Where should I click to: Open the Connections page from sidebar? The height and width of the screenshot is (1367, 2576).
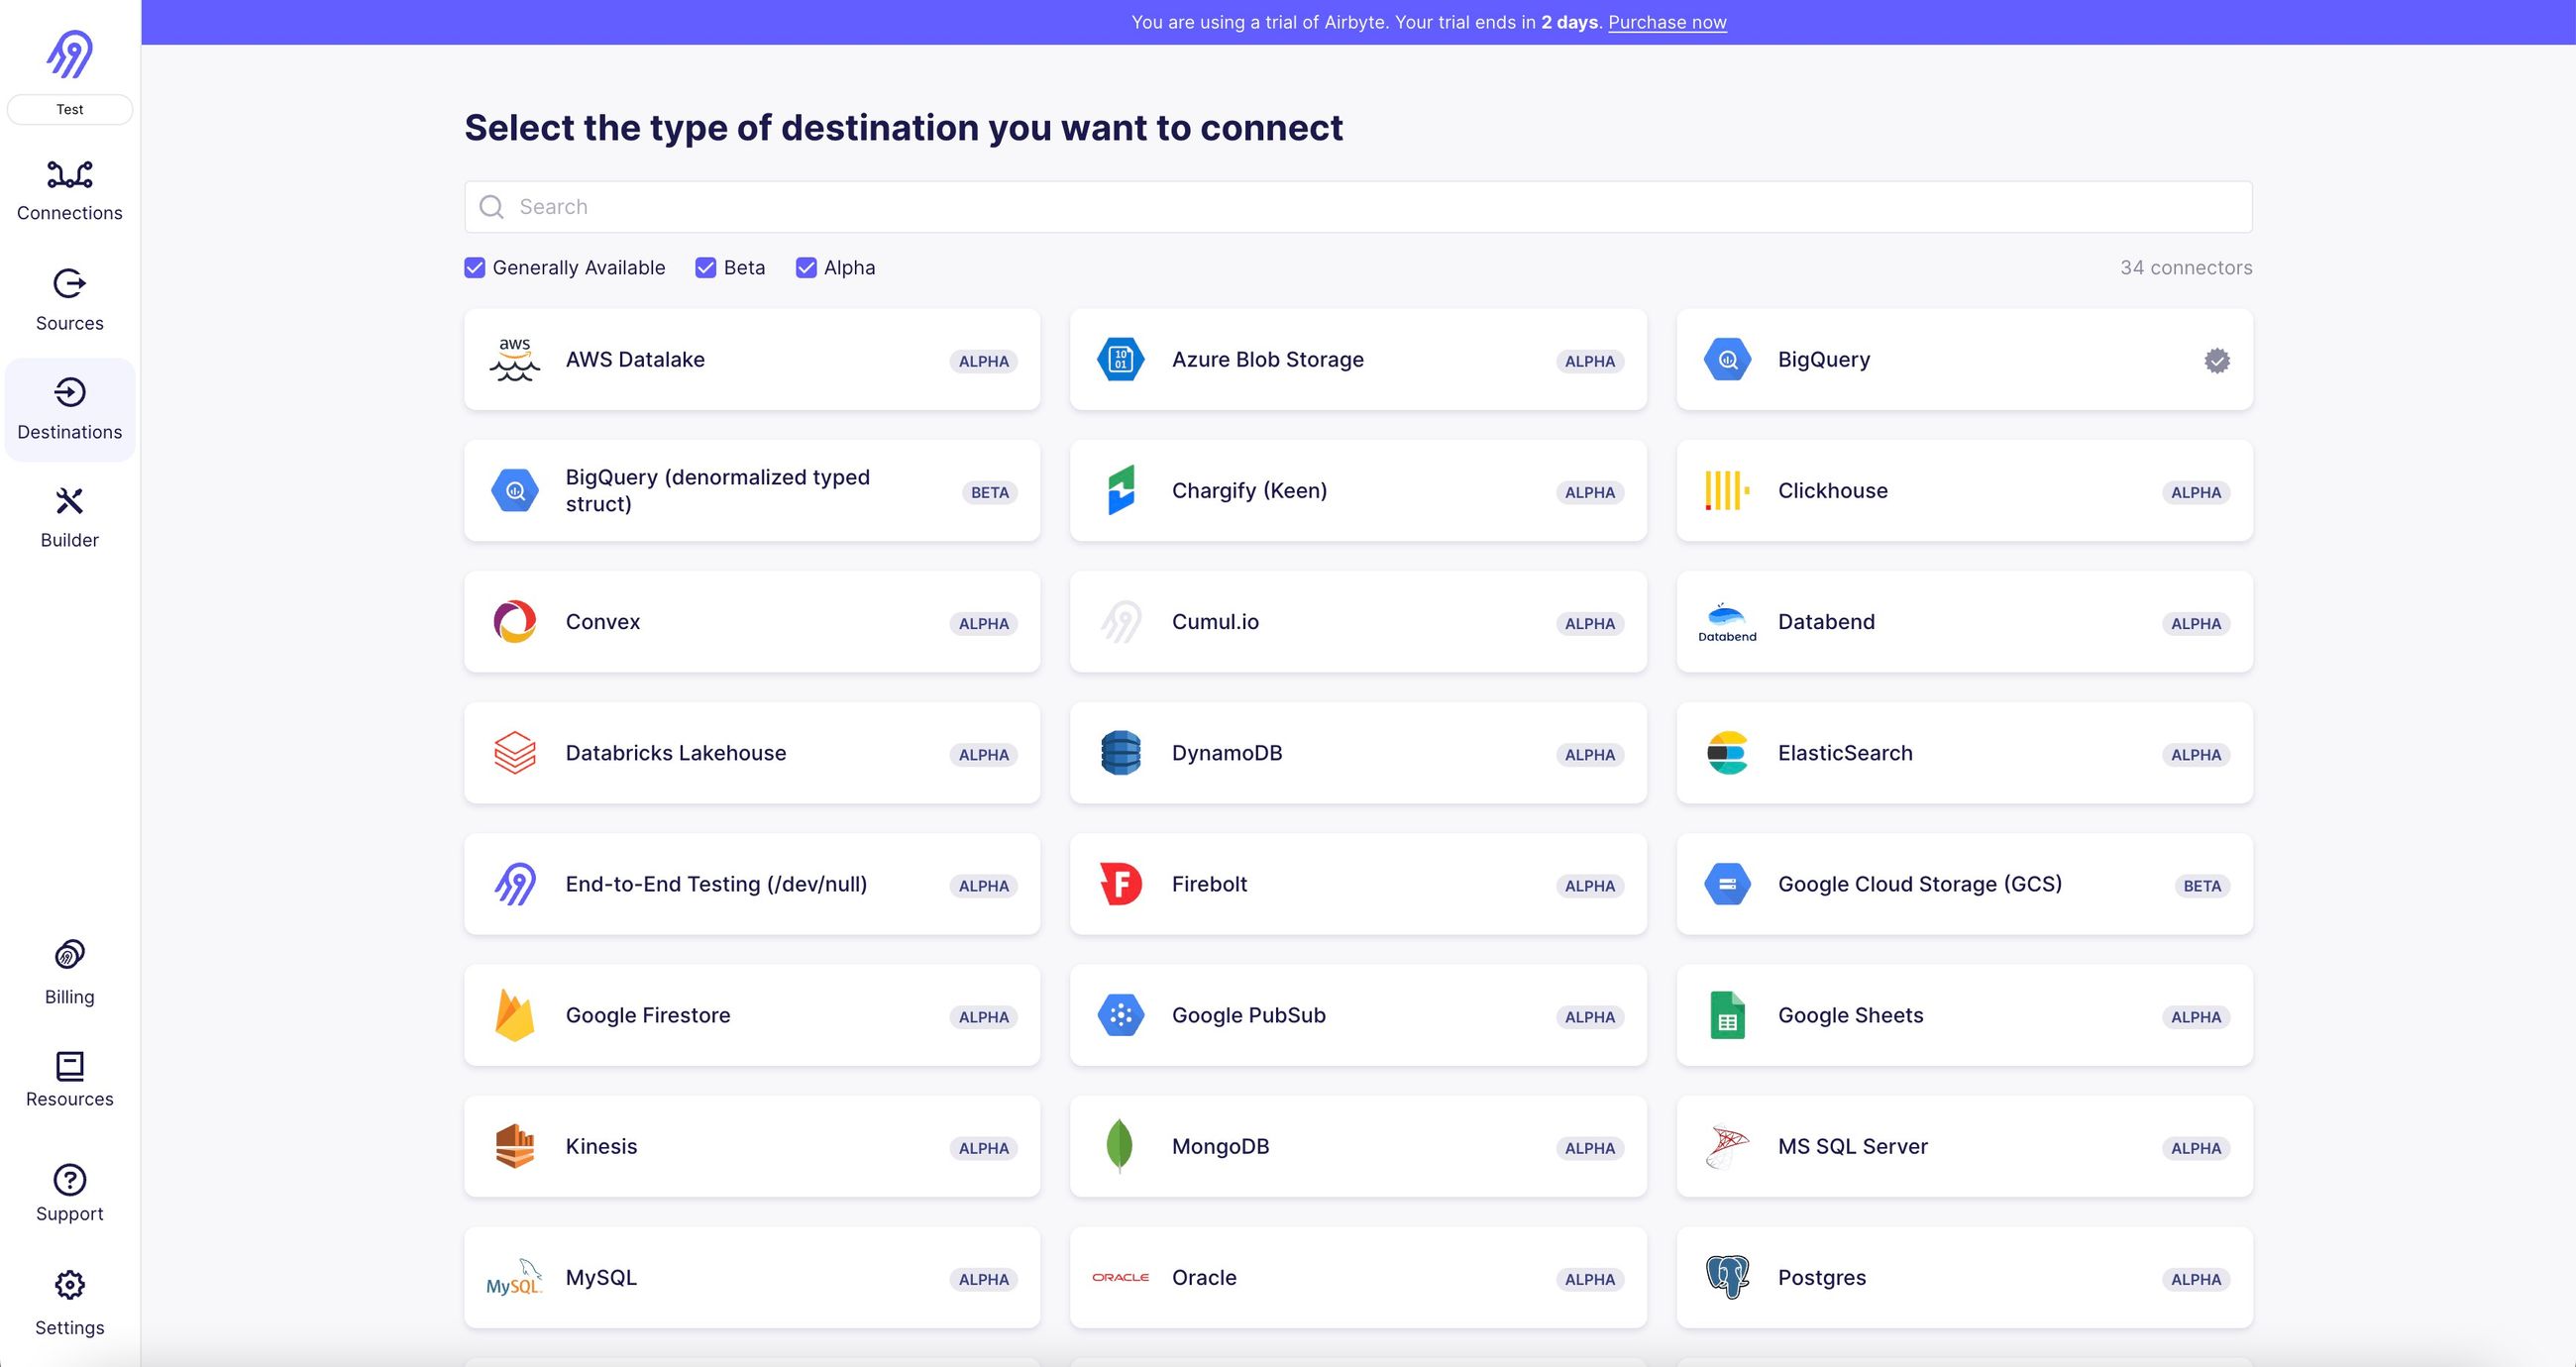tap(69, 189)
